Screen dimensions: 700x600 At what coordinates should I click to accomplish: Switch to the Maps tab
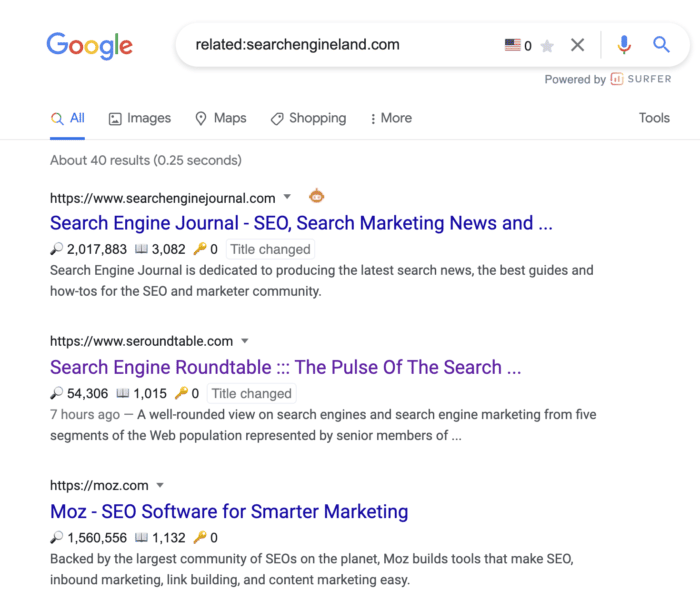220,118
